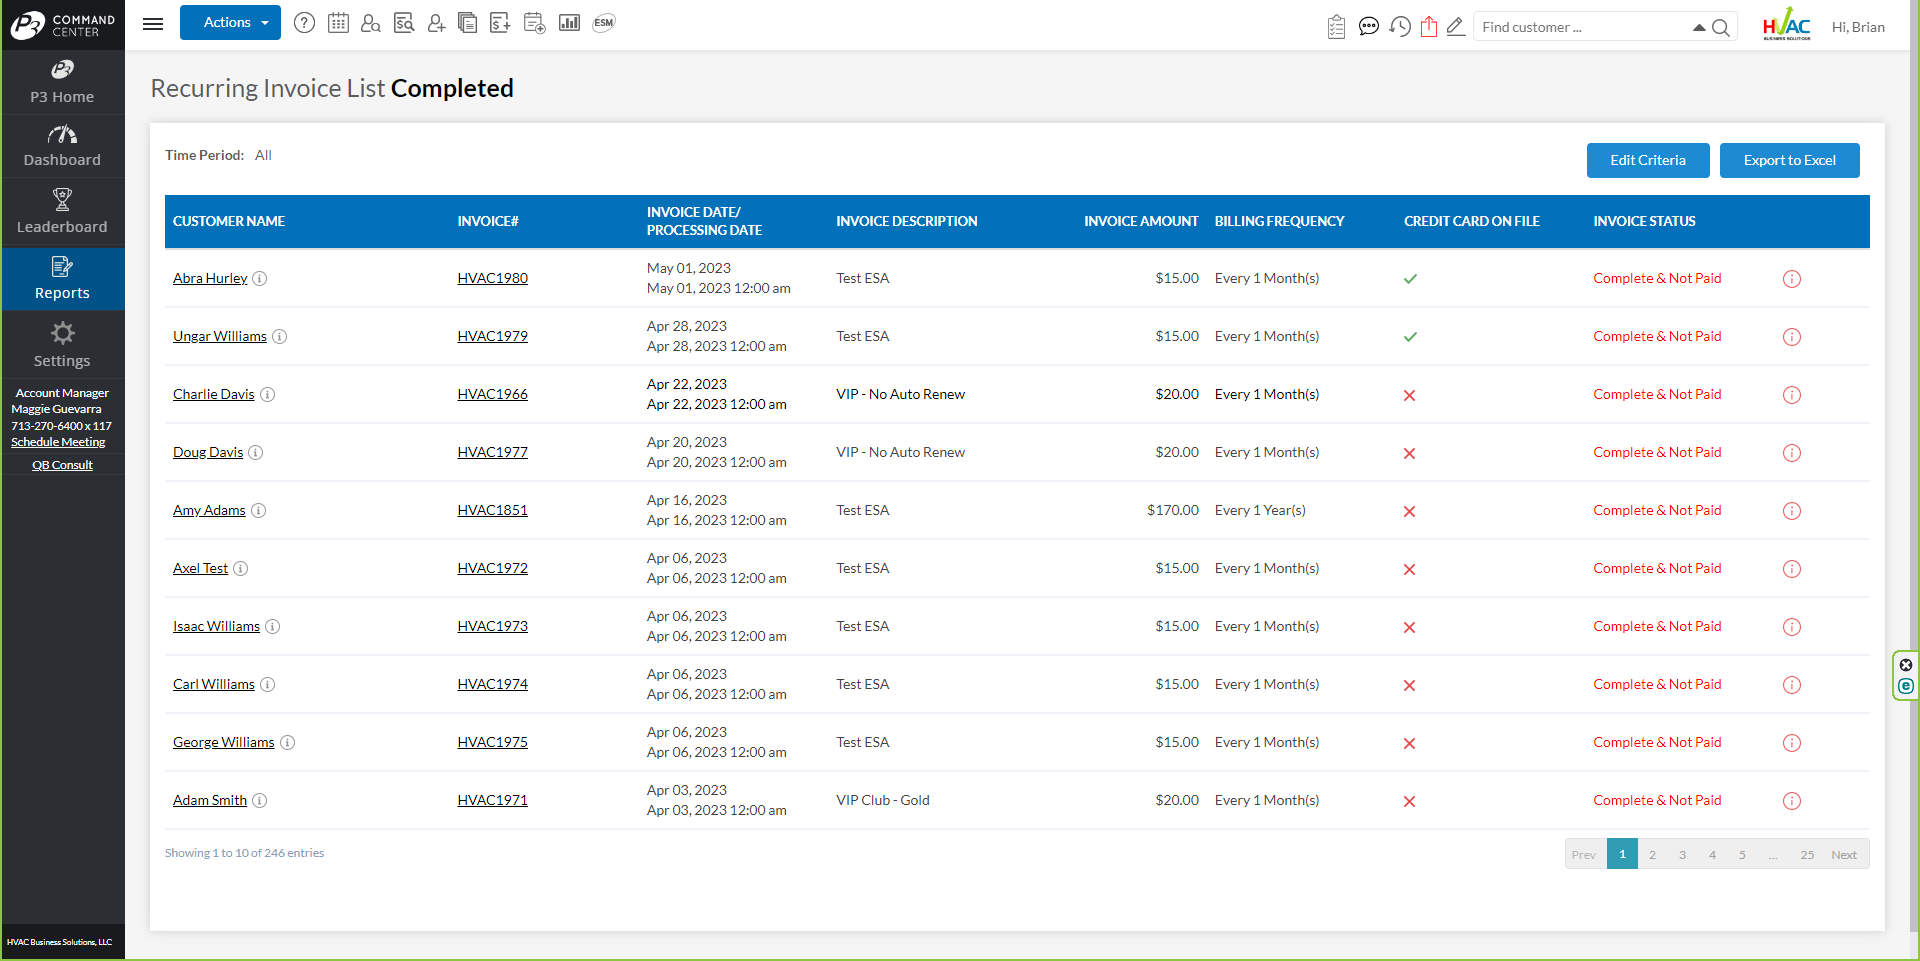Click the history clock icon

coord(1401,26)
